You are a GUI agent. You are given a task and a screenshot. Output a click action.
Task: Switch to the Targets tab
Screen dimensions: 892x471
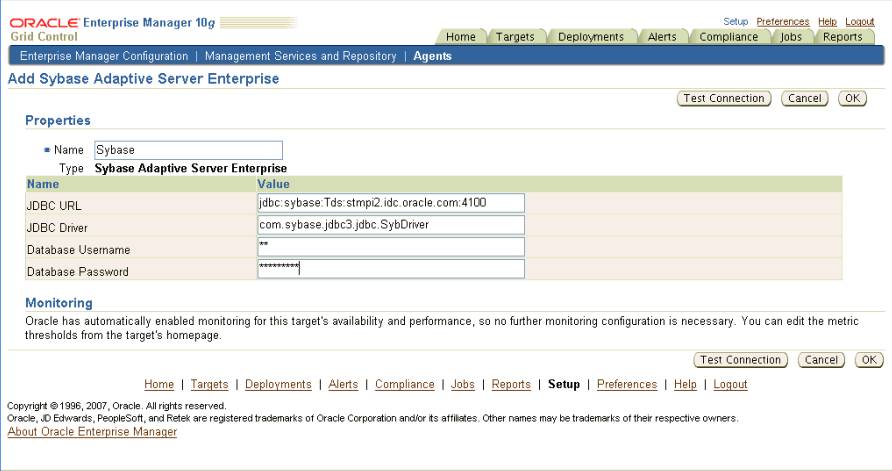point(515,37)
